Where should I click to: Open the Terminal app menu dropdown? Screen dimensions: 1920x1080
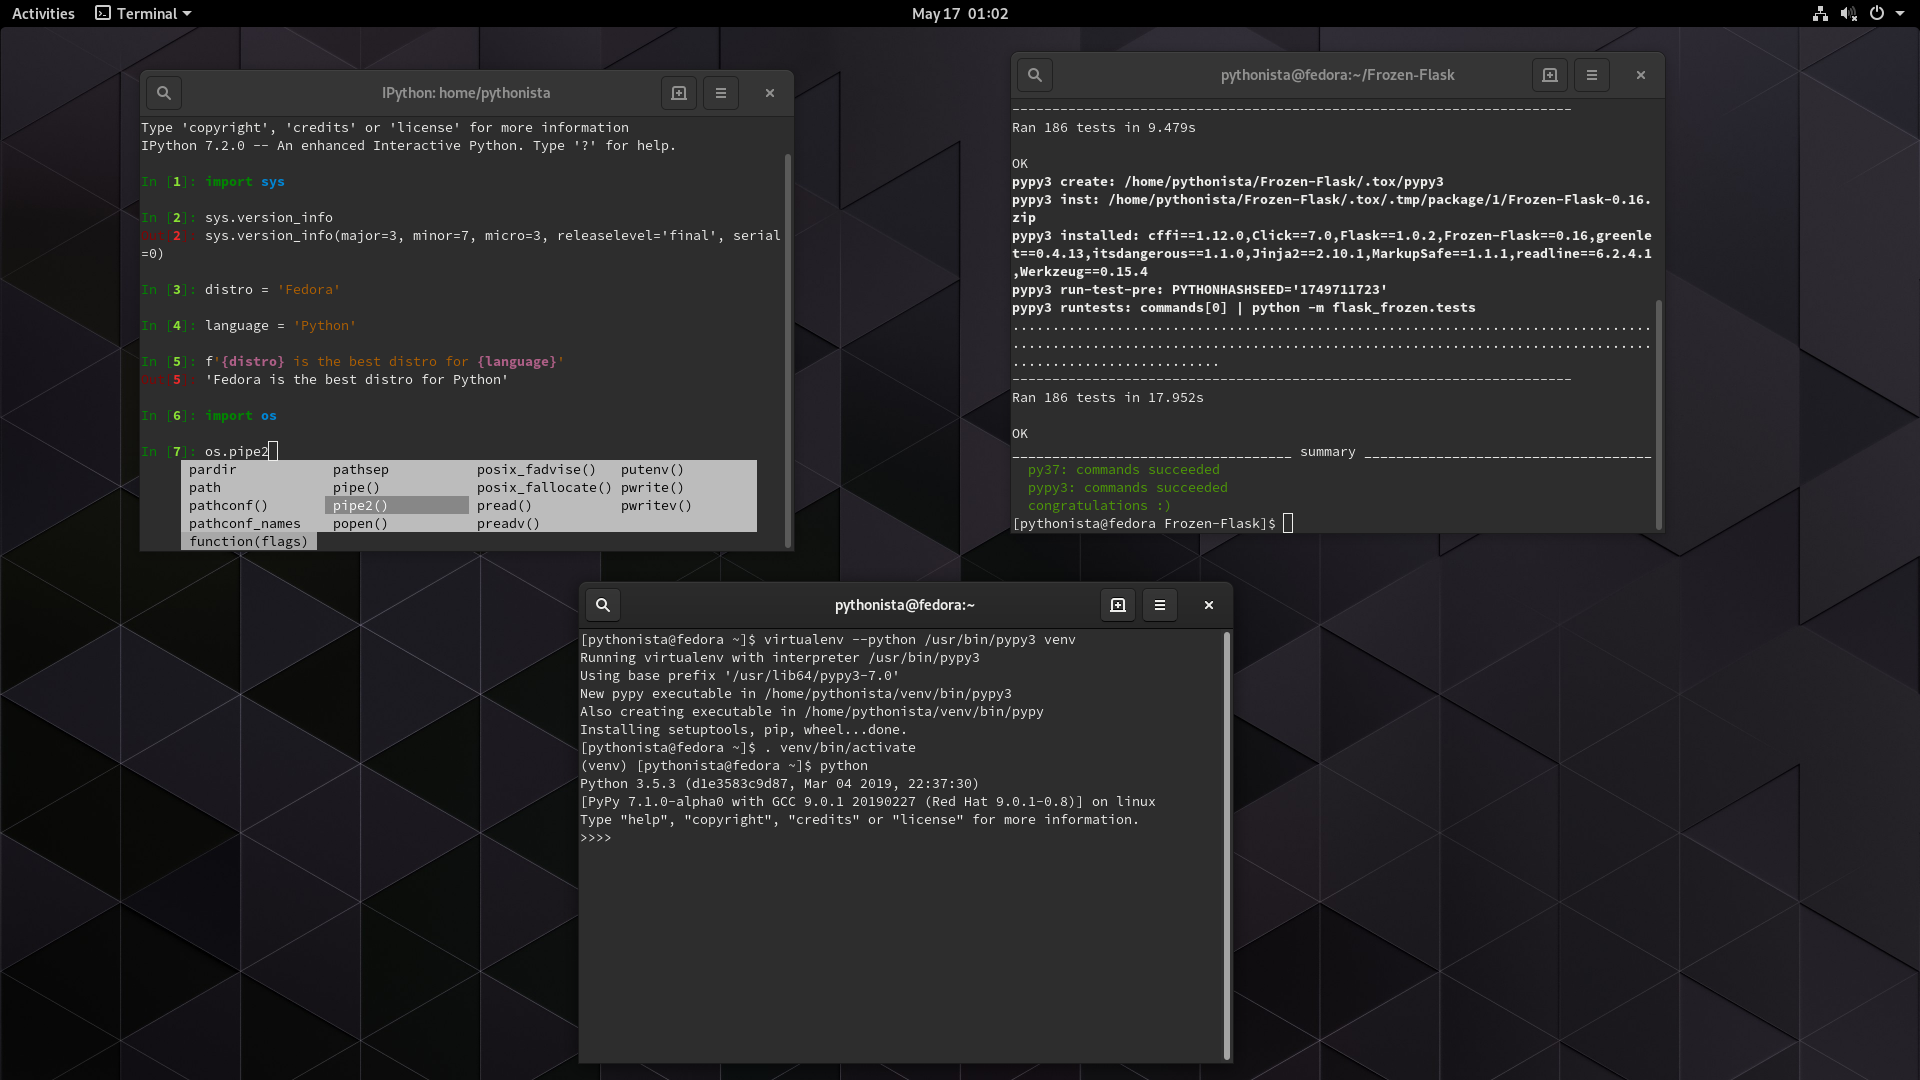coord(143,13)
